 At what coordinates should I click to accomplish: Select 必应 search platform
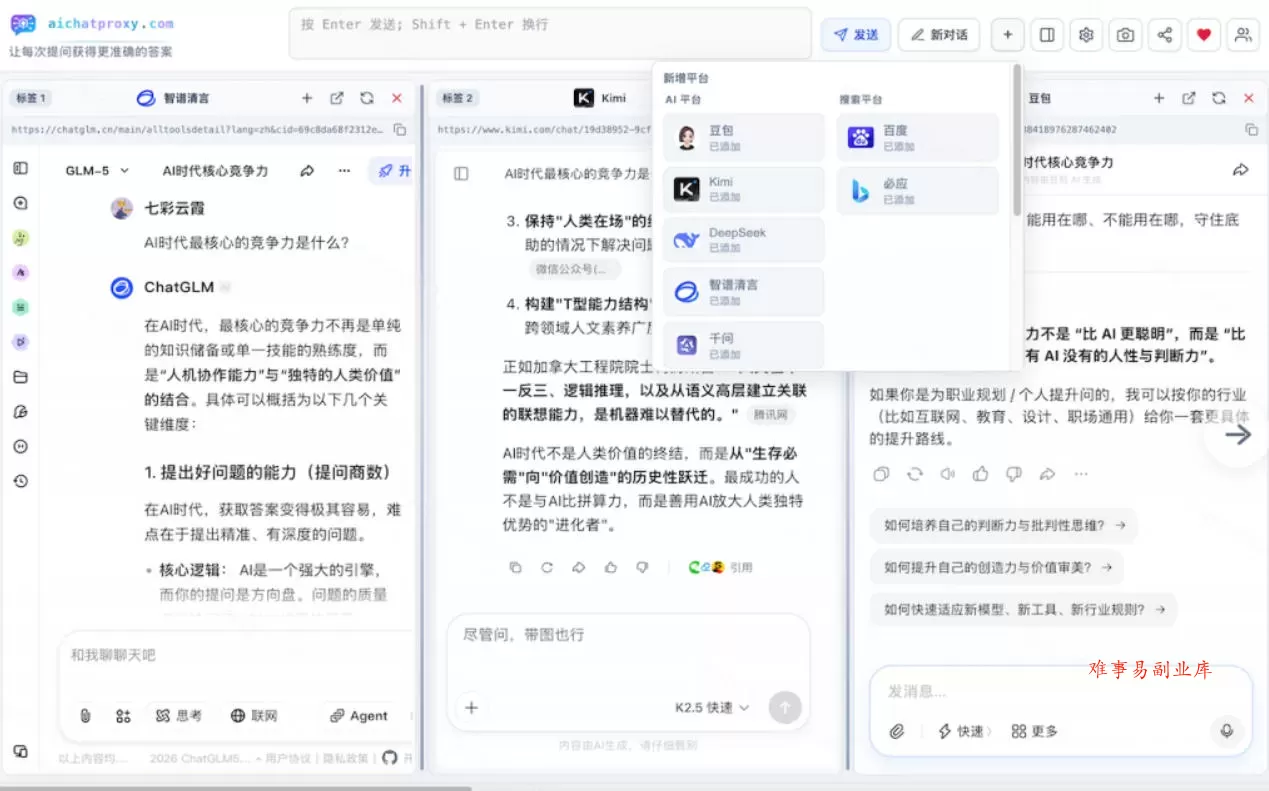tap(918, 191)
